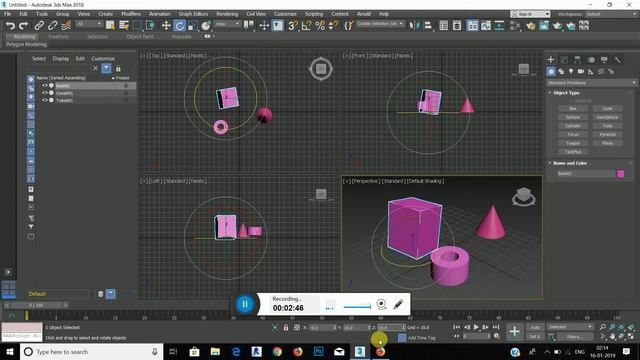The width and height of the screenshot is (640, 360).
Task: Switch to the Motion command panel tab
Action: coord(591,60)
